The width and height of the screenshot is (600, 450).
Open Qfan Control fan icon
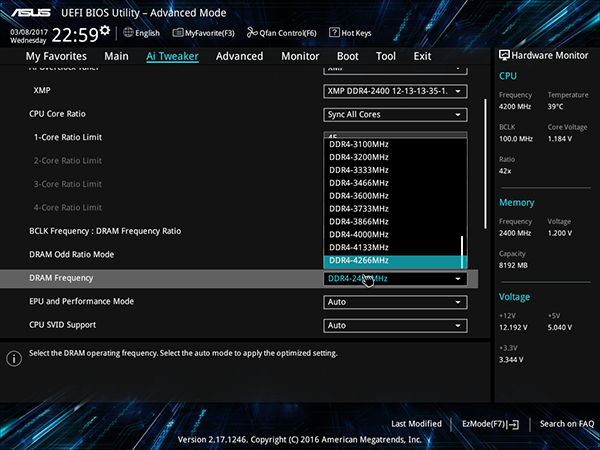click(252, 33)
